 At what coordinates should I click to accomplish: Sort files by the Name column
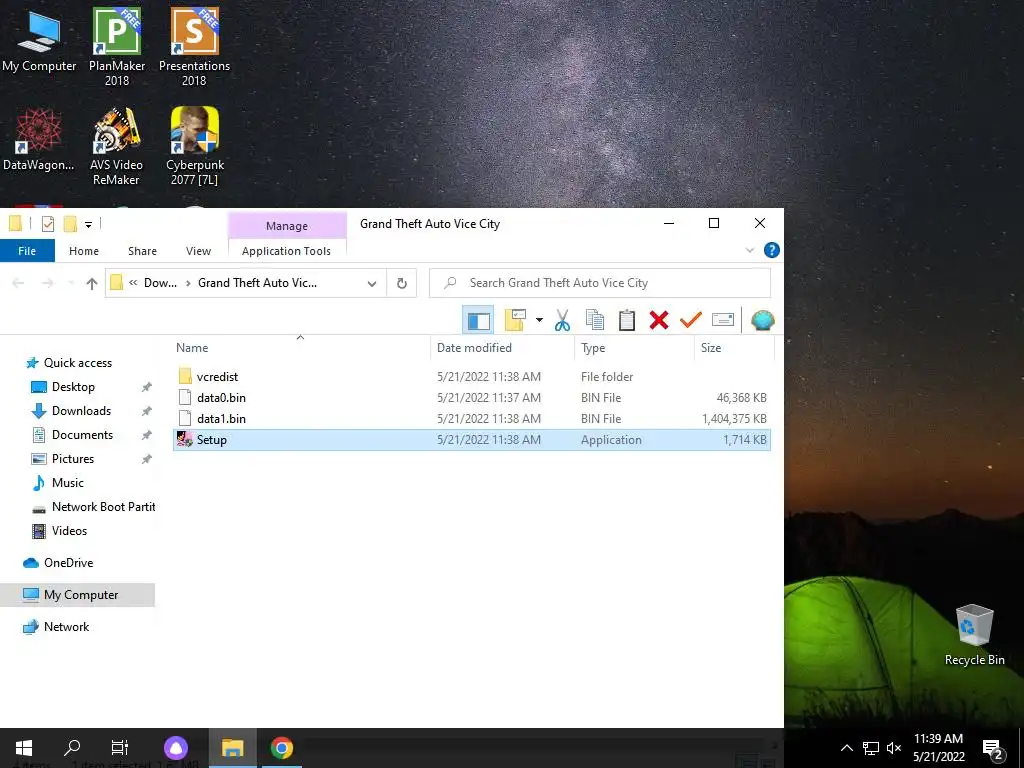coord(300,348)
